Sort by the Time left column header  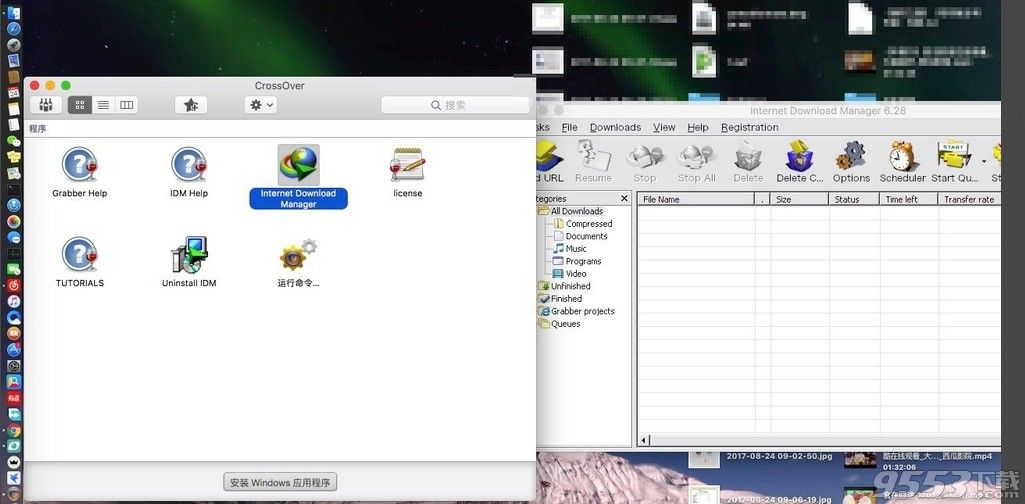[909, 199]
